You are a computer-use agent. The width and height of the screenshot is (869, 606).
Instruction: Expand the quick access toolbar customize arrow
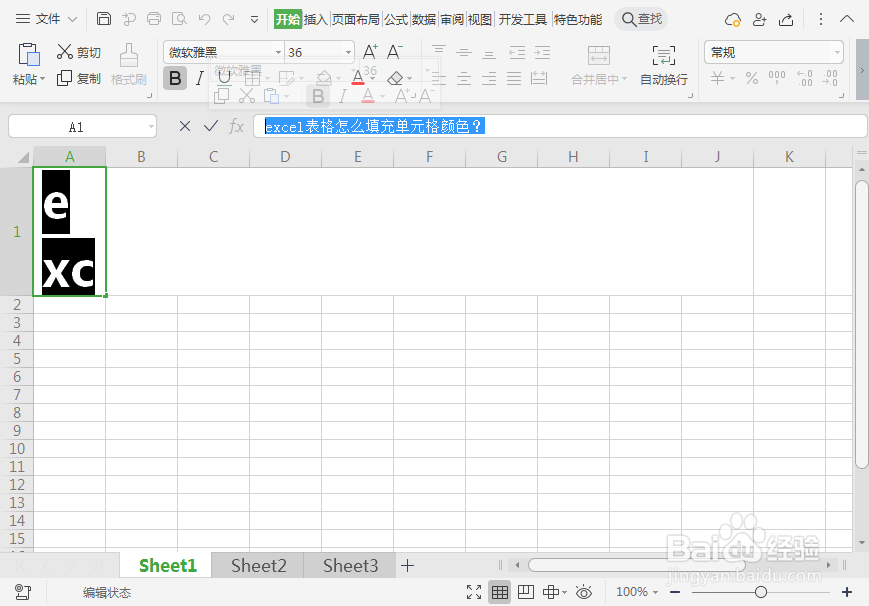[x=254, y=19]
